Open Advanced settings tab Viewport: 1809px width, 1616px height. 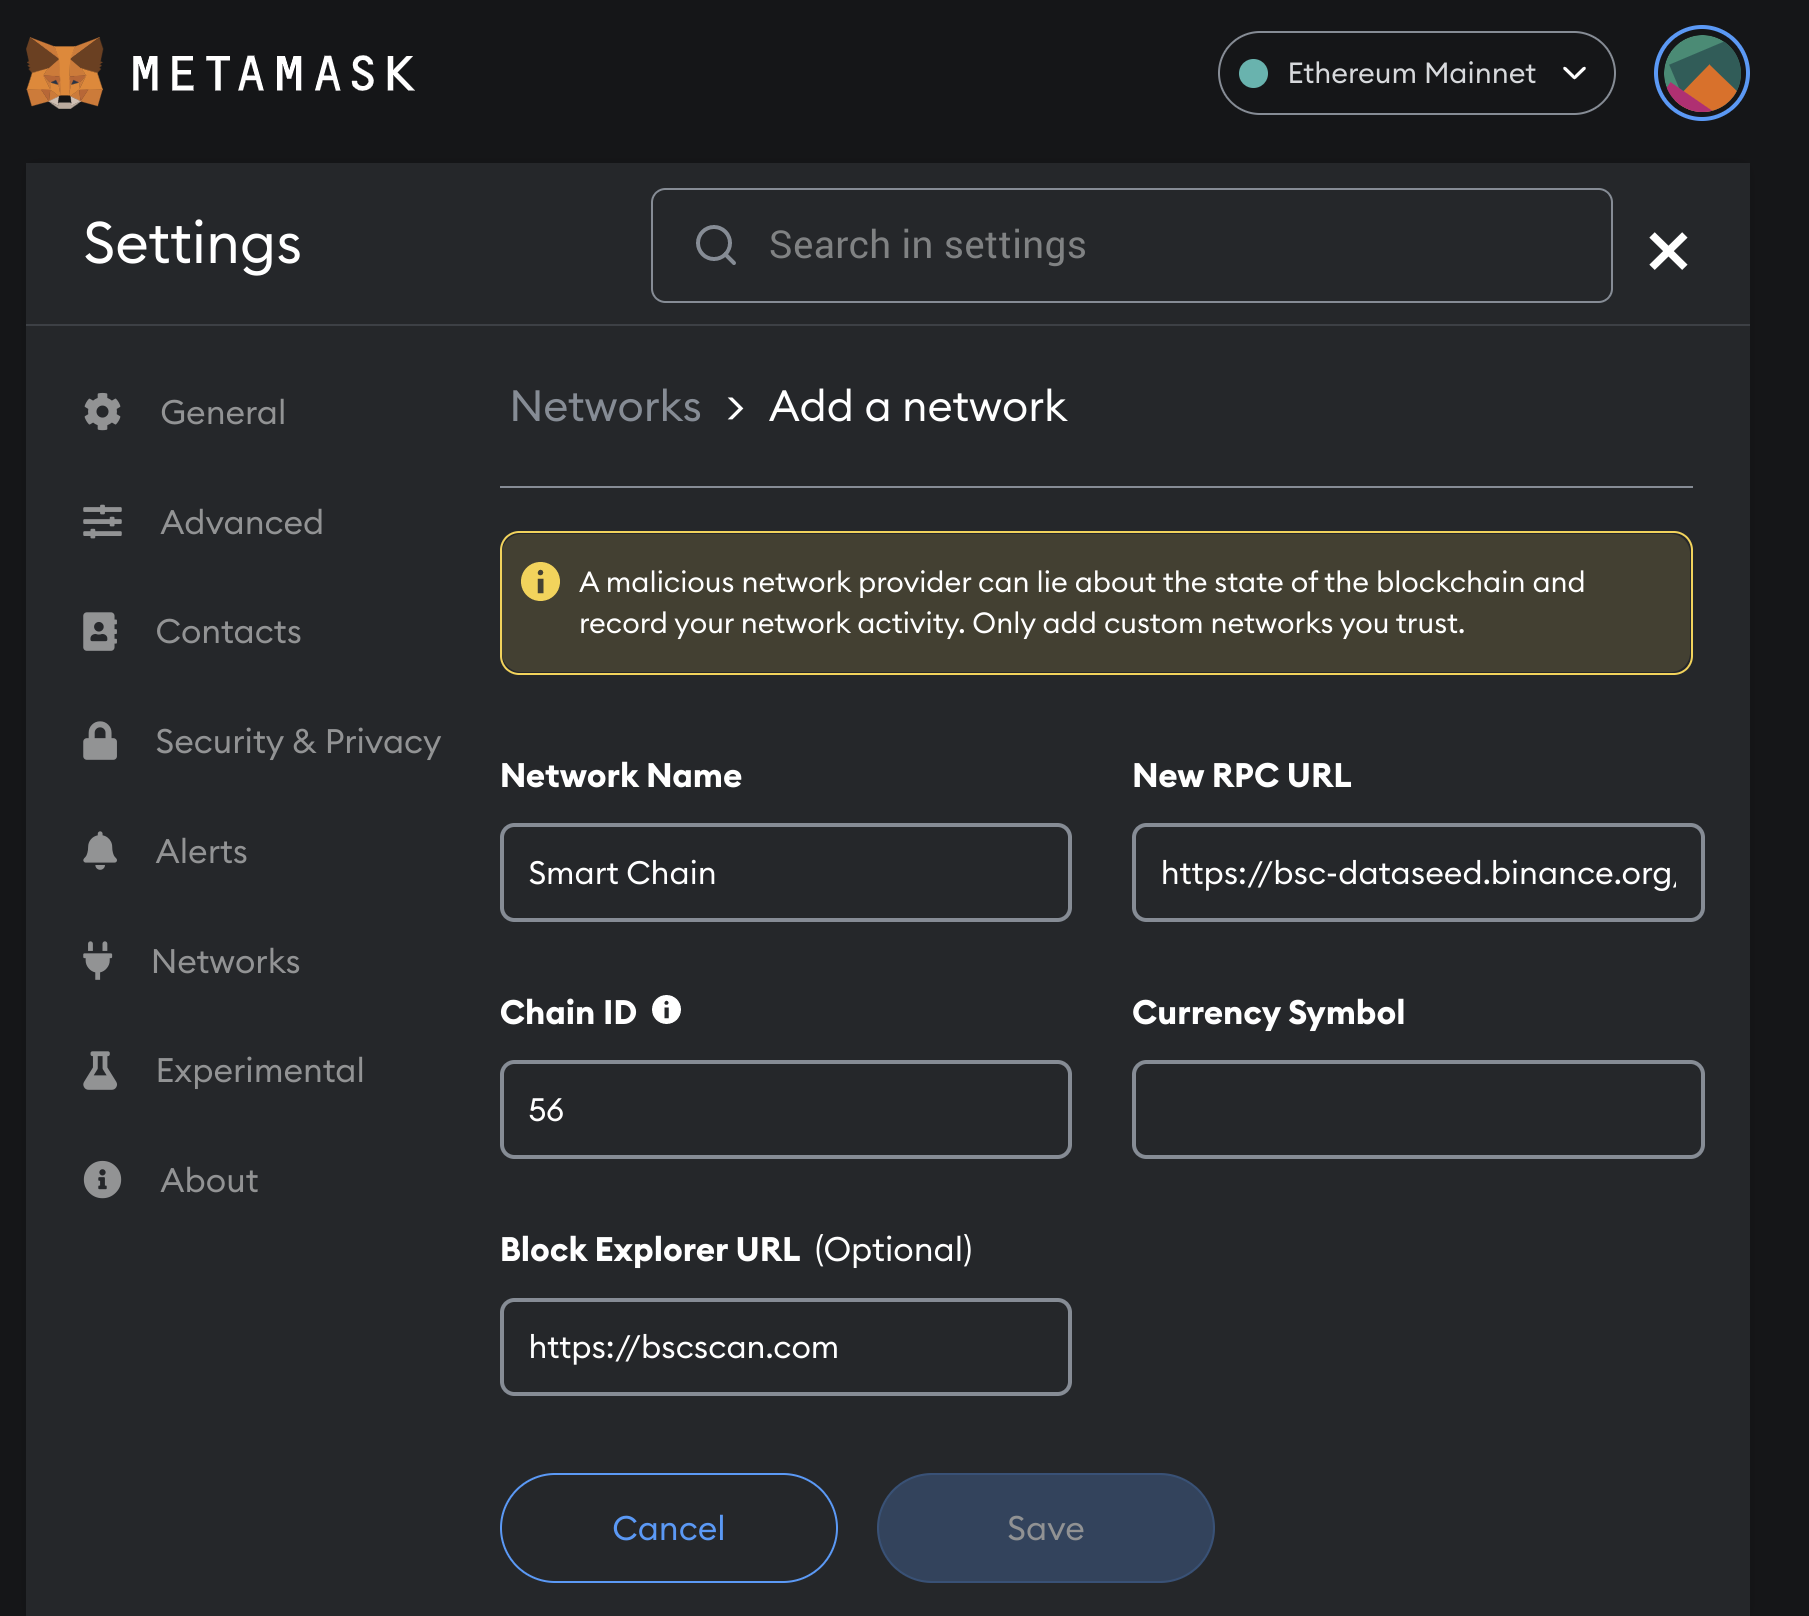(x=242, y=522)
